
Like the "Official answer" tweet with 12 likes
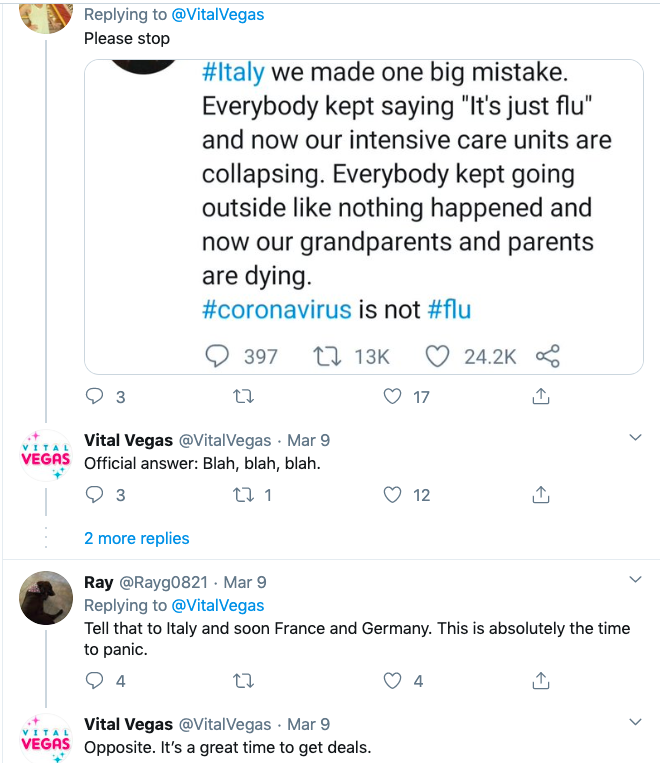393,495
